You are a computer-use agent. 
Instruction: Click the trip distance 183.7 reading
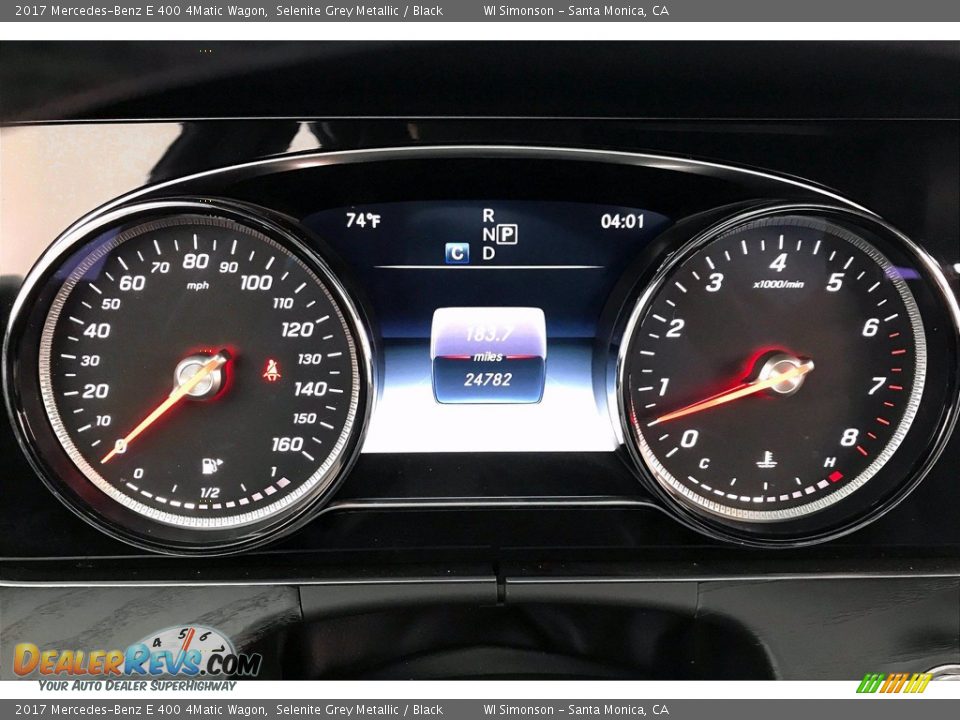489,334
